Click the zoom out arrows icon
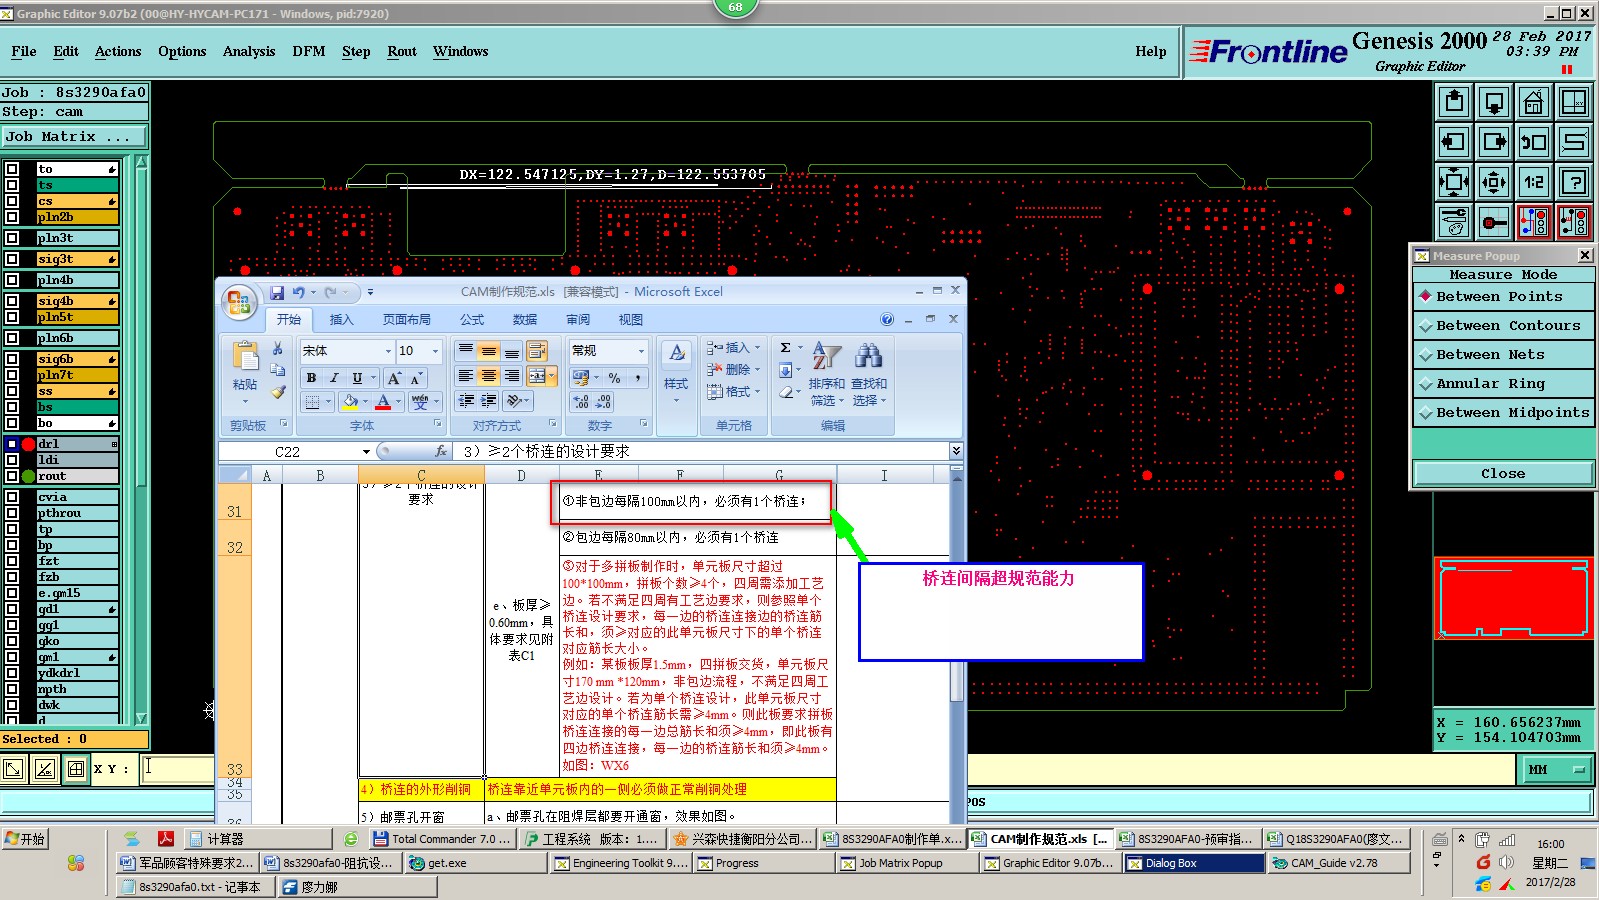The width and height of the screenshot is (1599, 900). 1494,182
